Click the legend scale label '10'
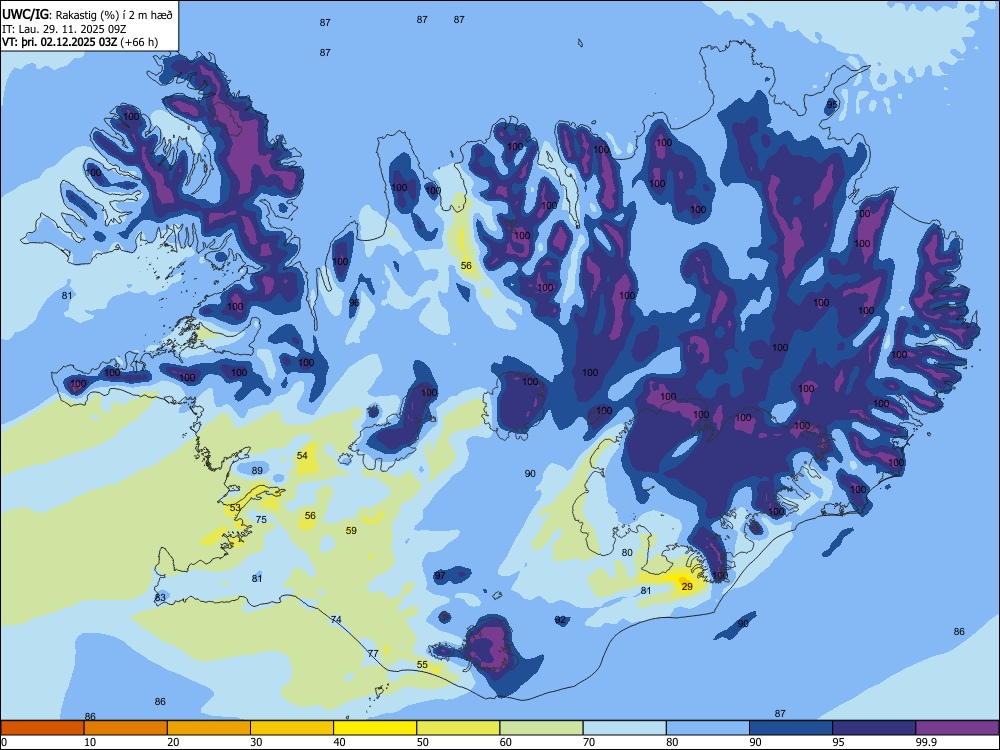The width and height of the screenshot is (1000, 750). (90, 742)
